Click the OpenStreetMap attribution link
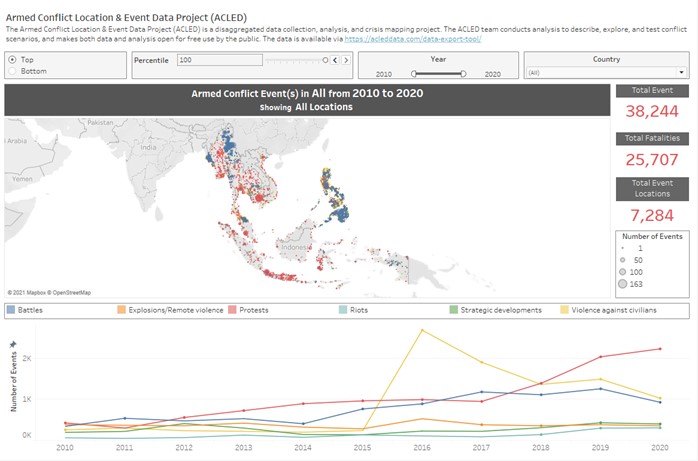The height and width of the screenshot is (461, 698). tap(71, 293)
